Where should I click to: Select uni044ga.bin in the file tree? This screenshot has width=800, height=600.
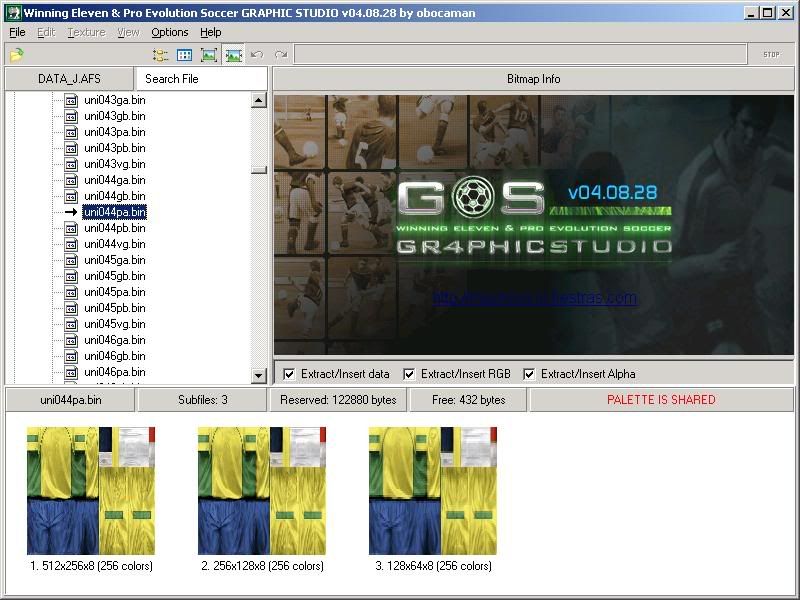pos(115,180)
